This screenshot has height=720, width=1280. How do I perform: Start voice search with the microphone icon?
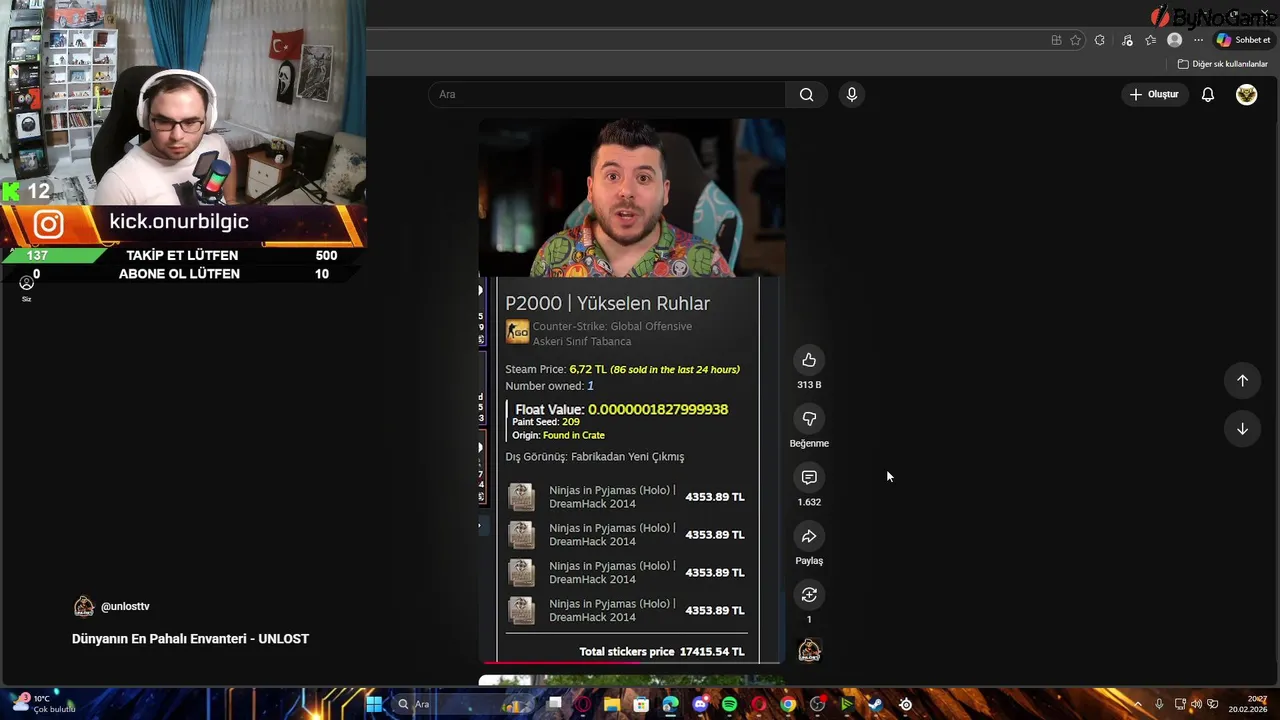coord(851,94)
